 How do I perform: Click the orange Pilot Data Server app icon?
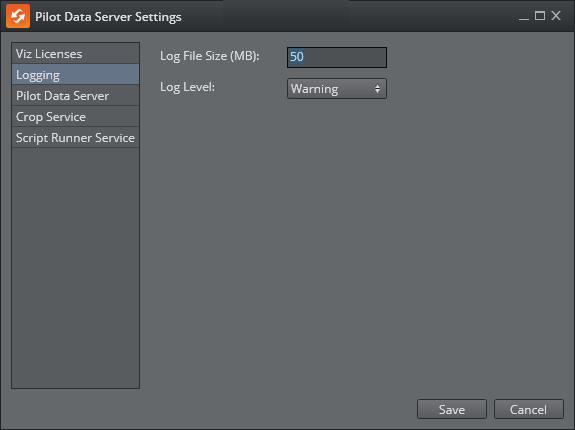tap(18, 16)
